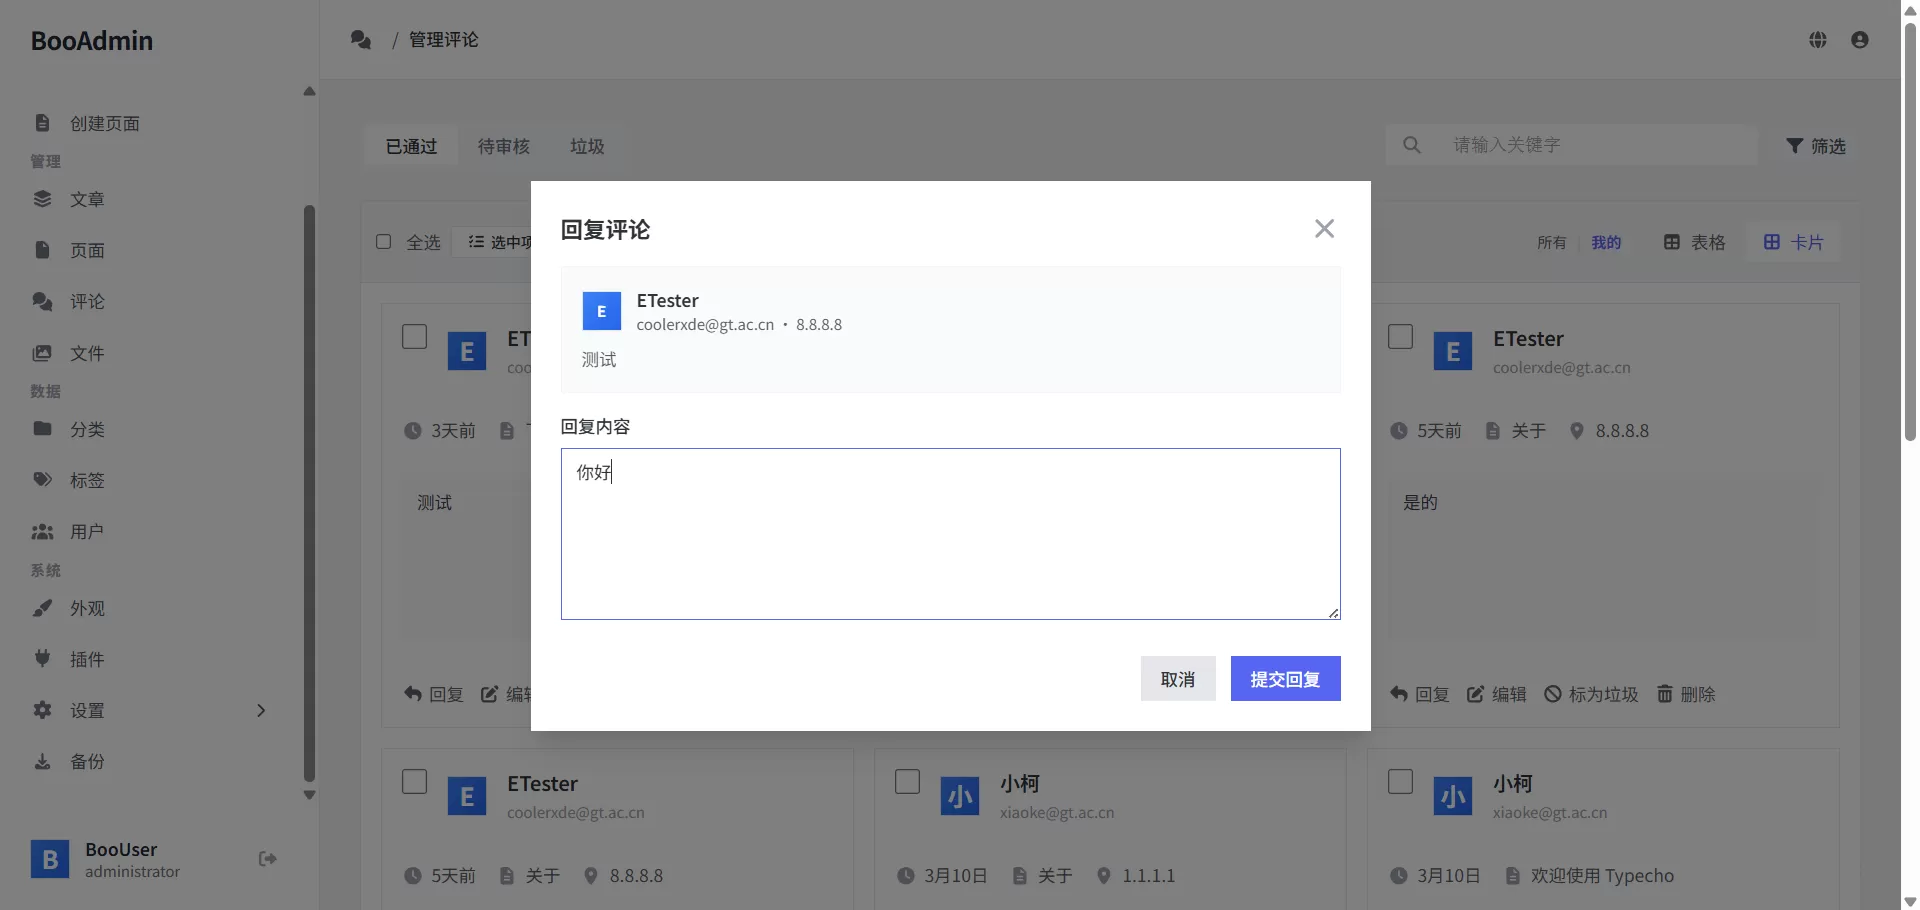
Task: Check the top-right ETester comment card checkbox
Action: pyautogui.click(x=1400, y=336)
